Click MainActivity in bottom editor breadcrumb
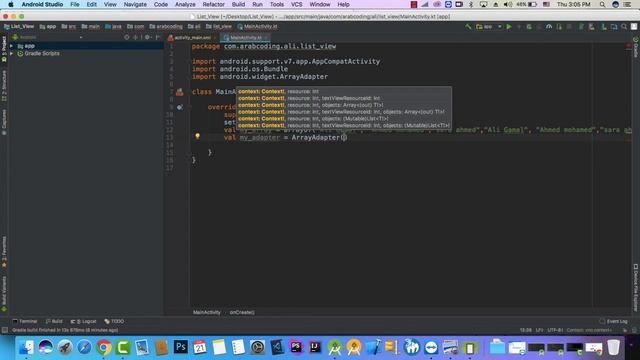 [x=207, y=312]
